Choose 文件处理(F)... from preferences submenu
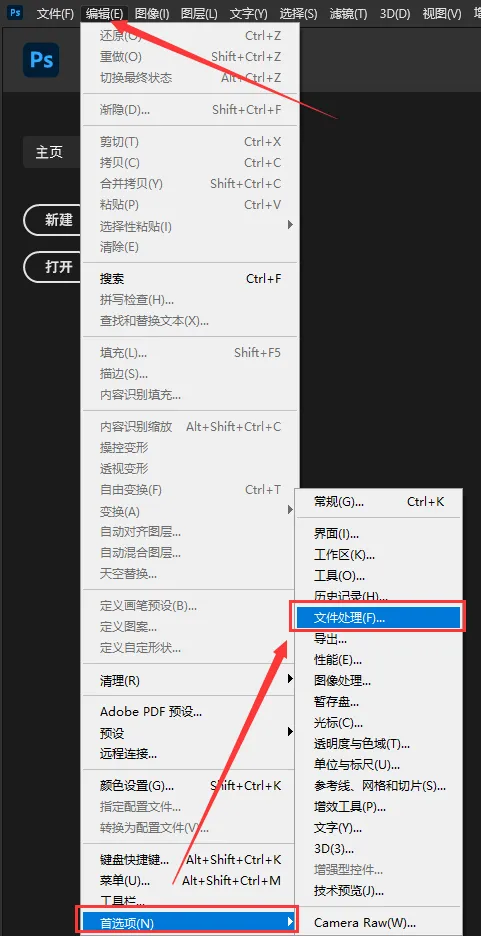This screenshot has width=481, height=936. (377, 618)
